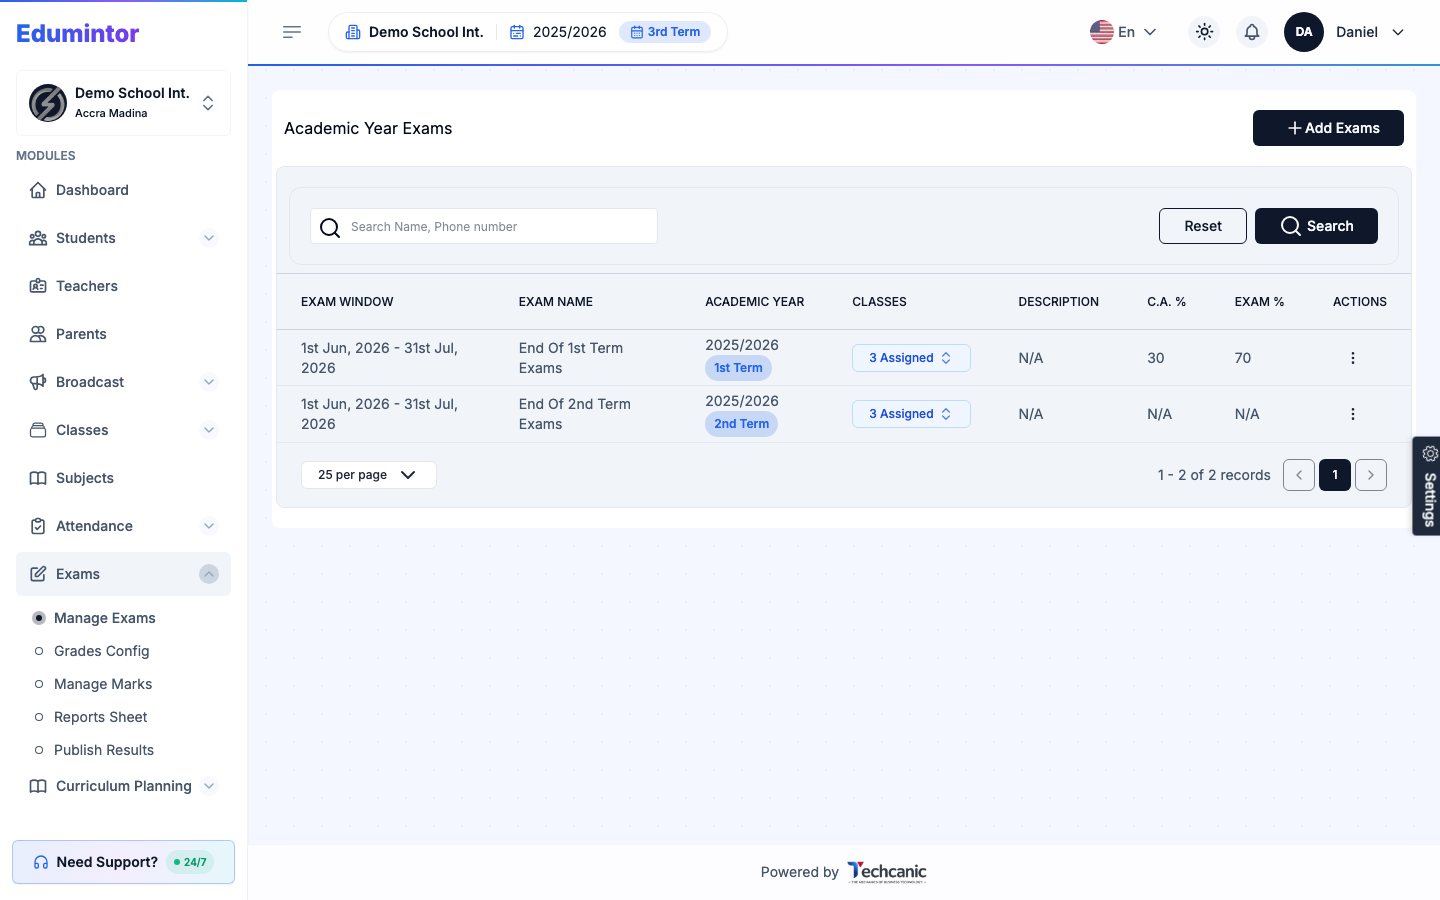Select Grades Config submenu item
The width and height of the screenshot is (1440, 900).
pyautogui.click(x=102, y=651)
